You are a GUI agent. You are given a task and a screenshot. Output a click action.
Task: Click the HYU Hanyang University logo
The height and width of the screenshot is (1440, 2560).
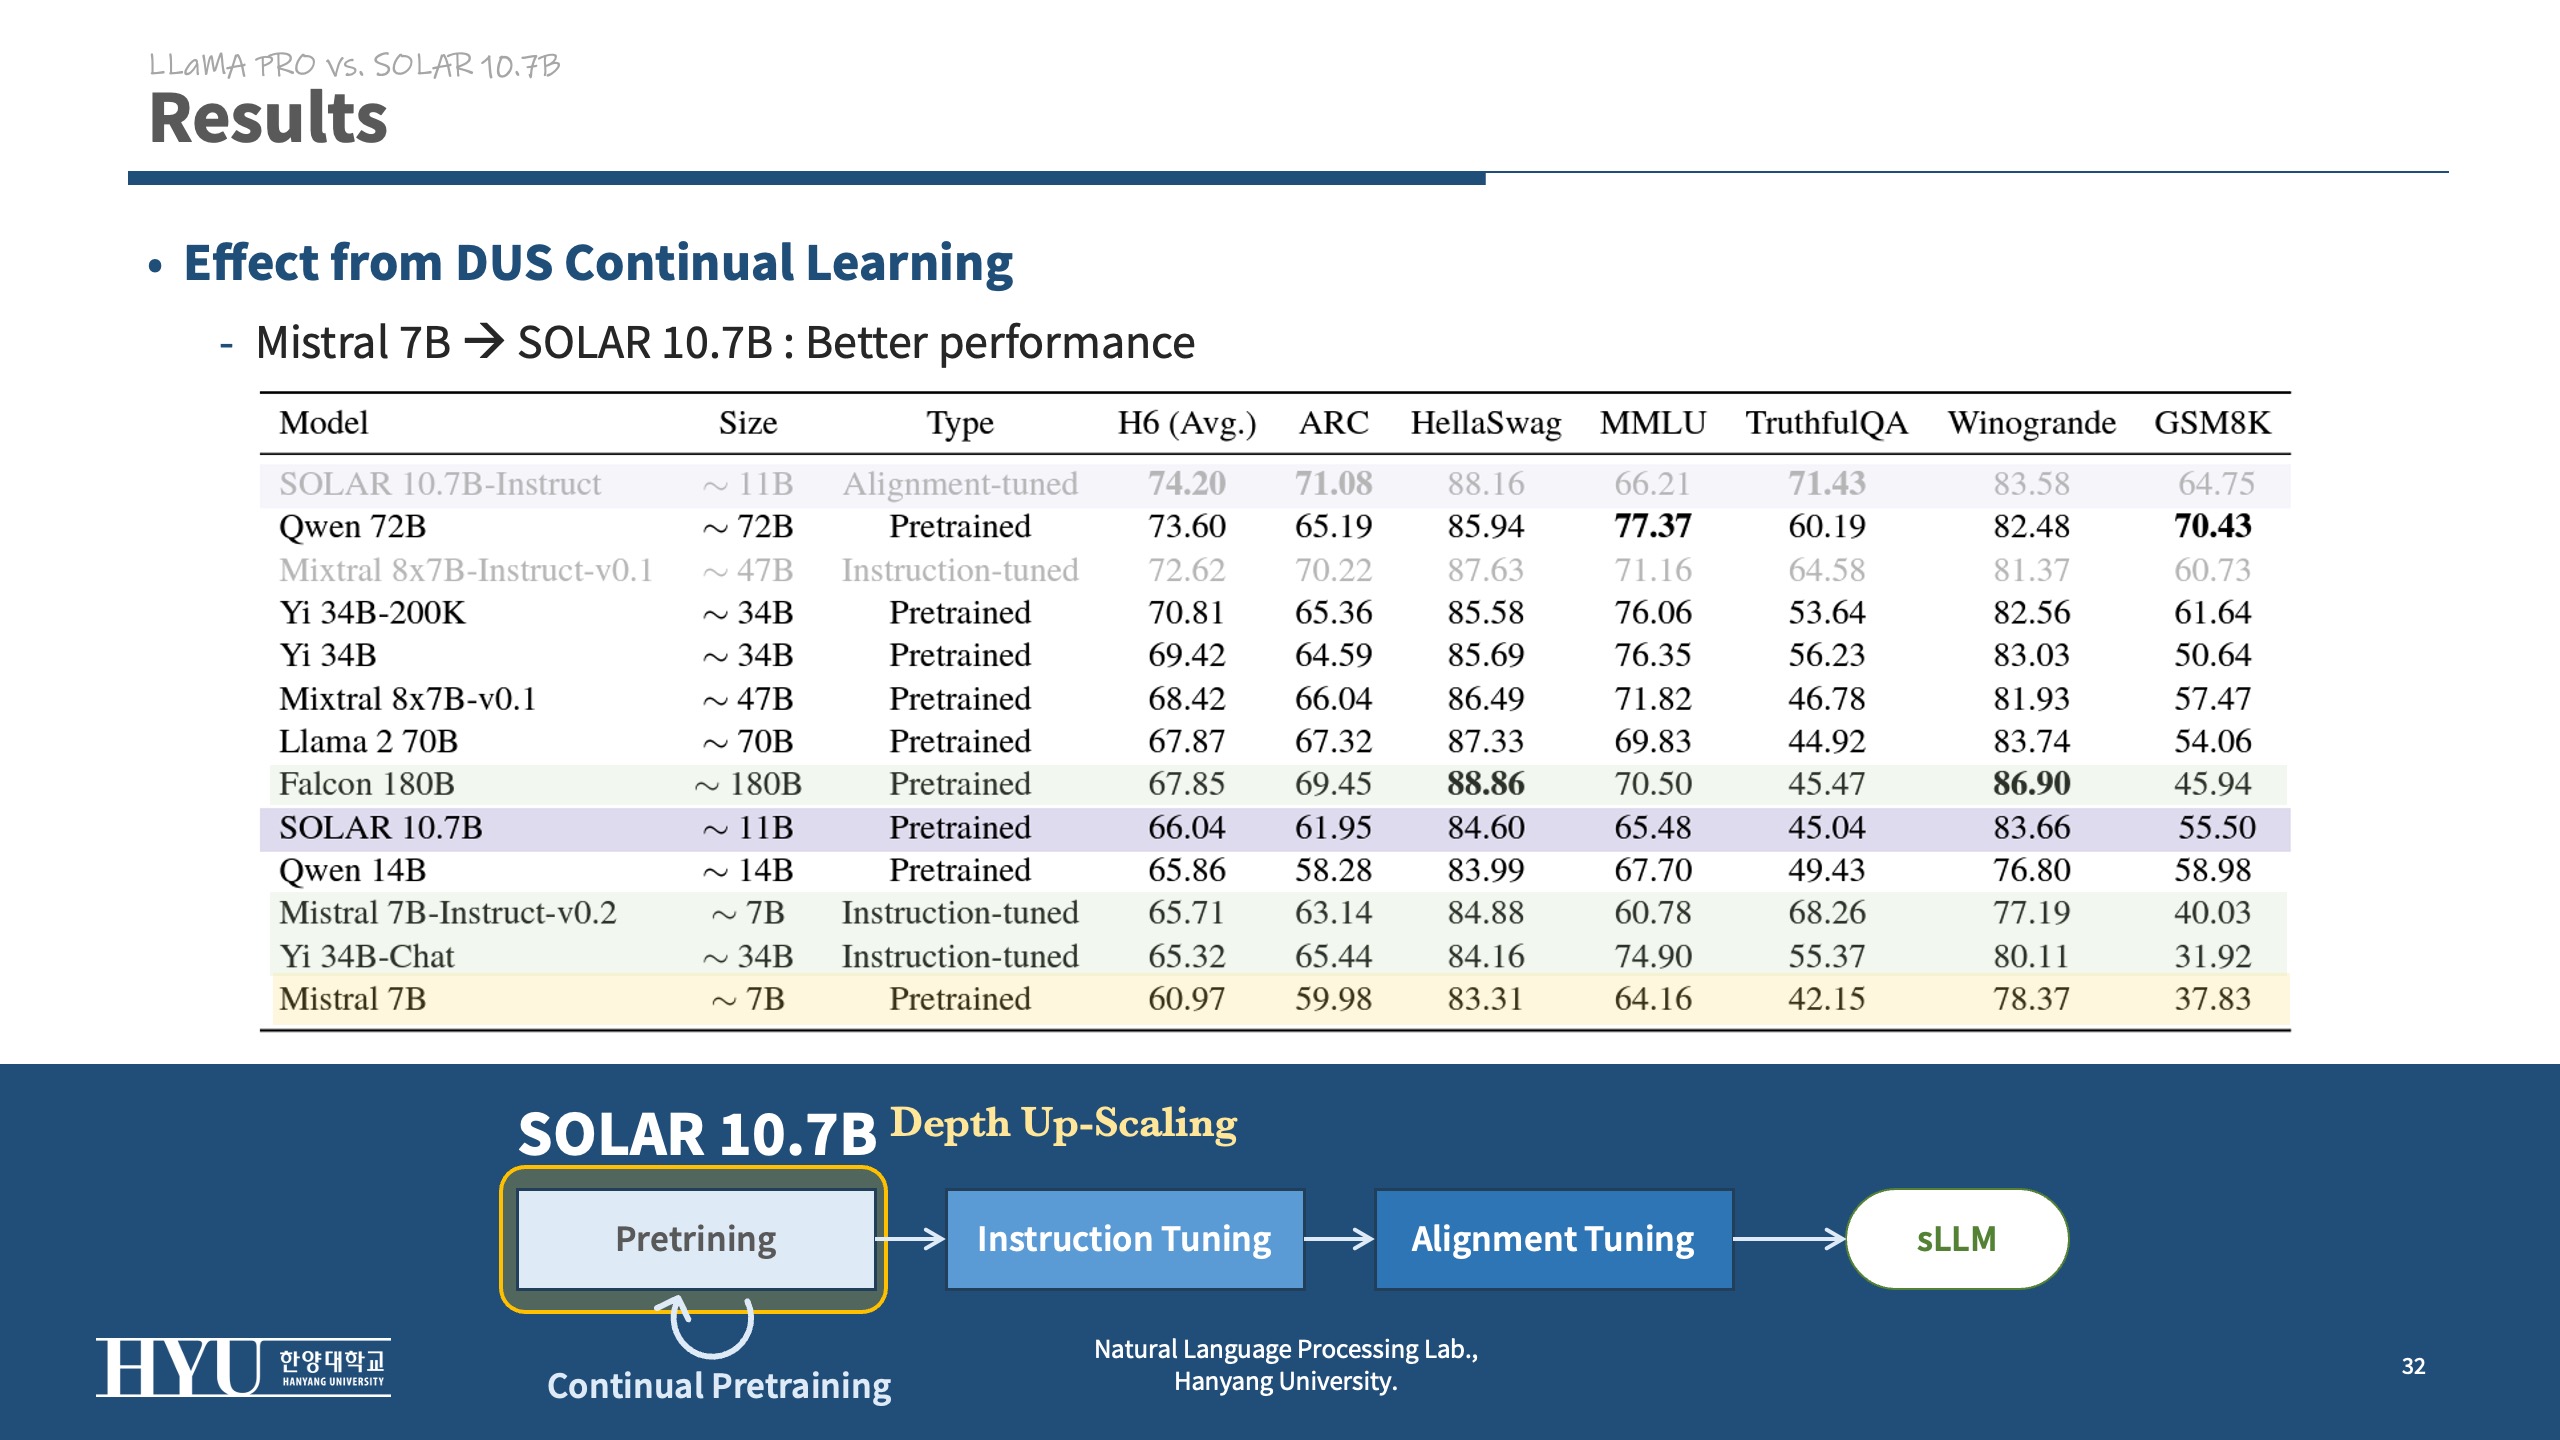coord(243,1367)
